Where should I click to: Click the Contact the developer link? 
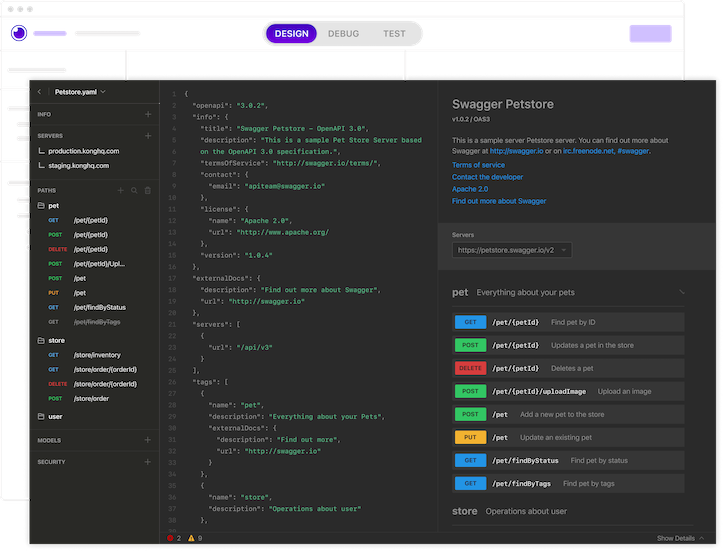tap(487, 177)
